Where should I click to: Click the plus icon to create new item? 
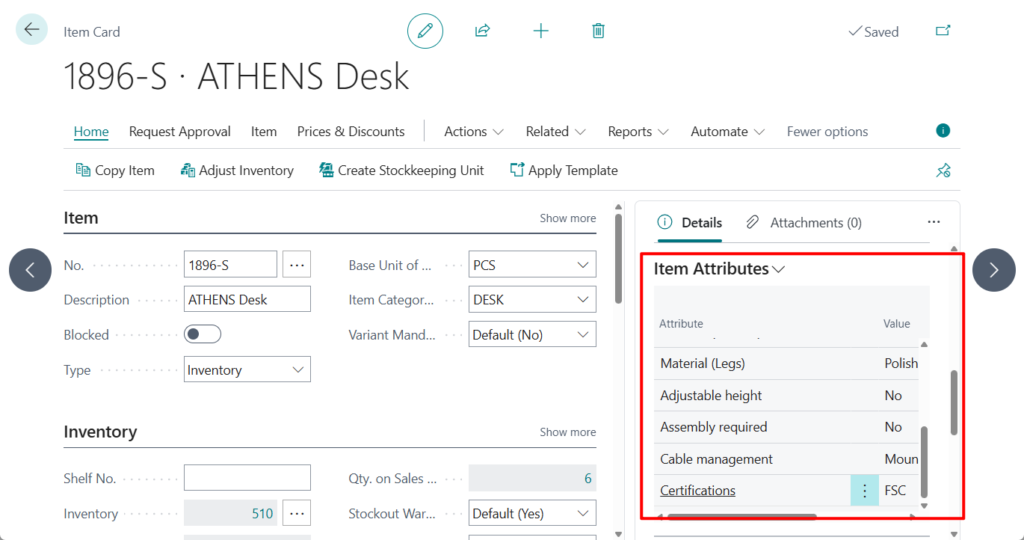coord(540,31)
